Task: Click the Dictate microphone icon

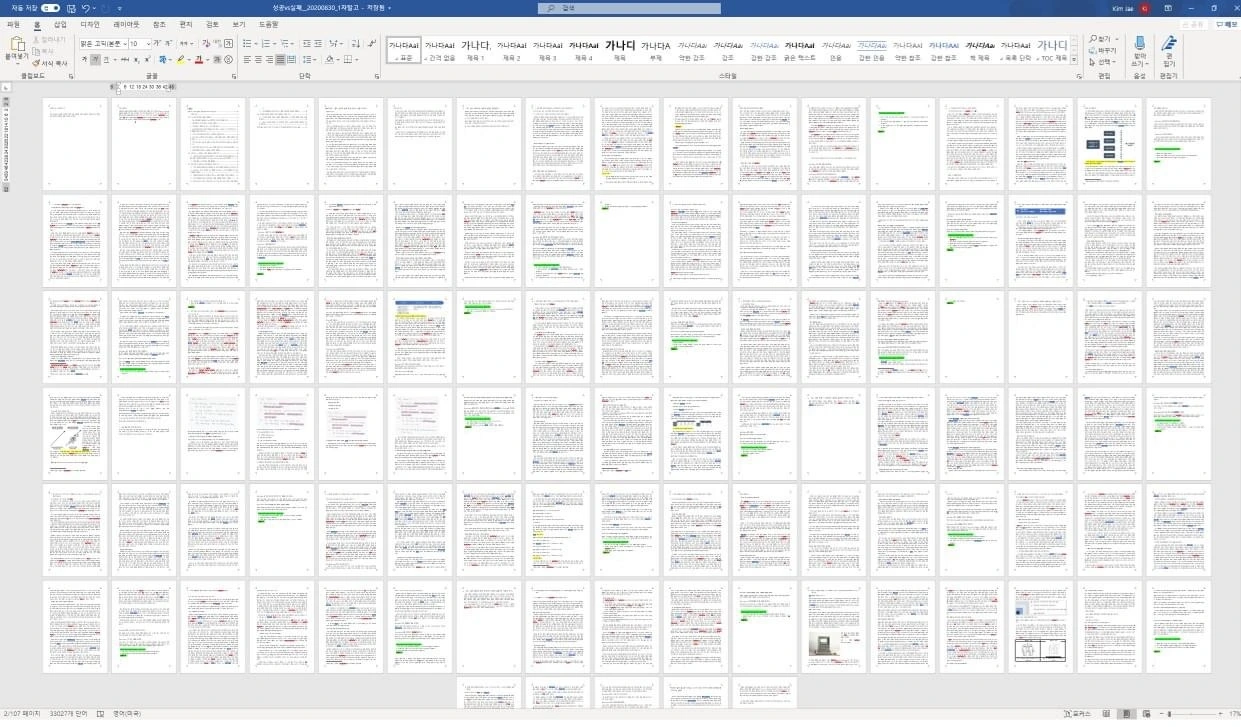Action: (x=1139, y=43)
